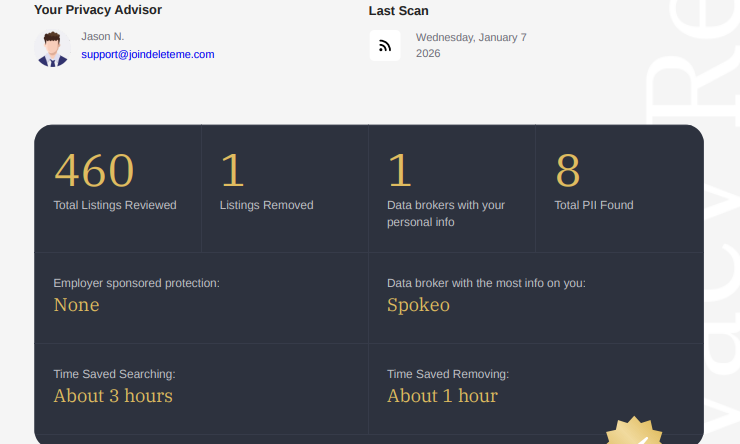Click the Your Privacy Advisor heading
This screenshot has width=740, height=444.
click(98, 10)
